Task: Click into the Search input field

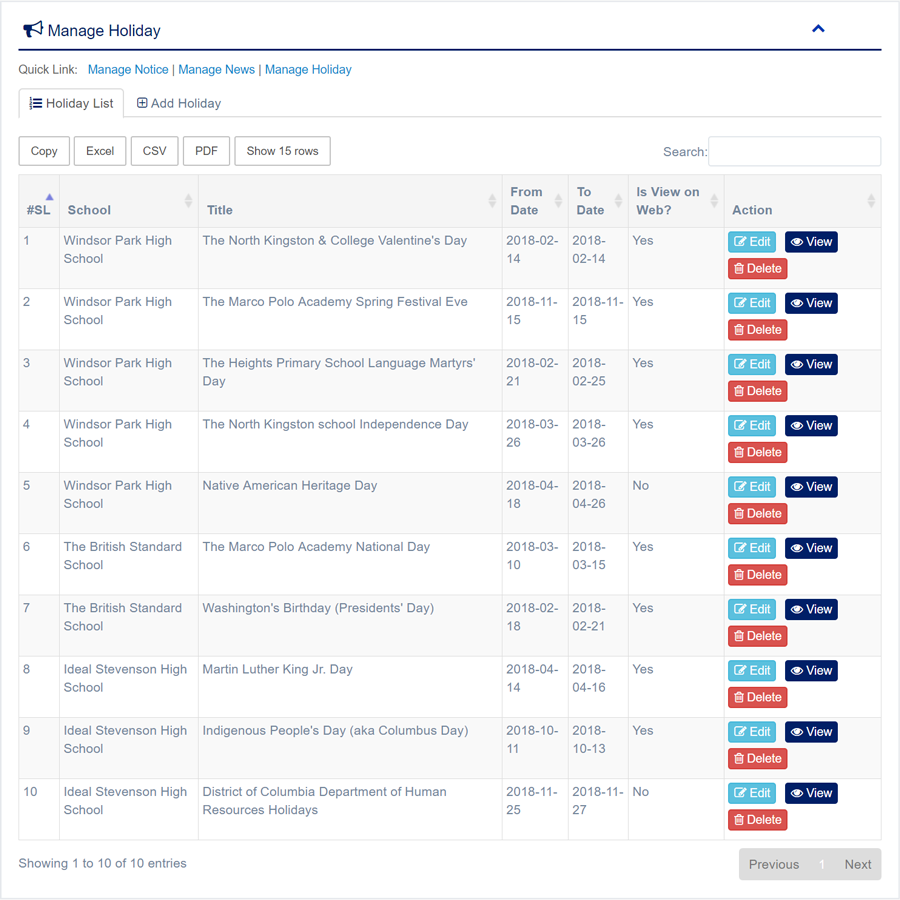Action: [x=794, y=151]
